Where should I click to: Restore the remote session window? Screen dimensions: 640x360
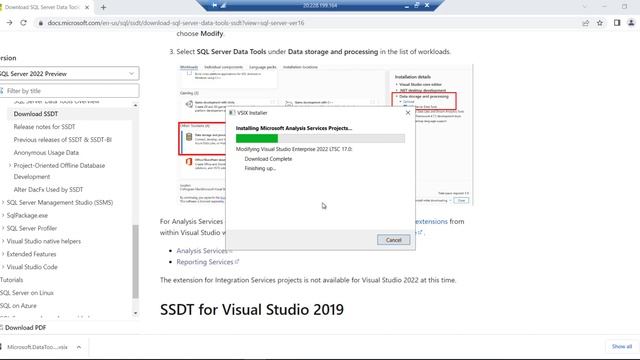click(417, 5)
